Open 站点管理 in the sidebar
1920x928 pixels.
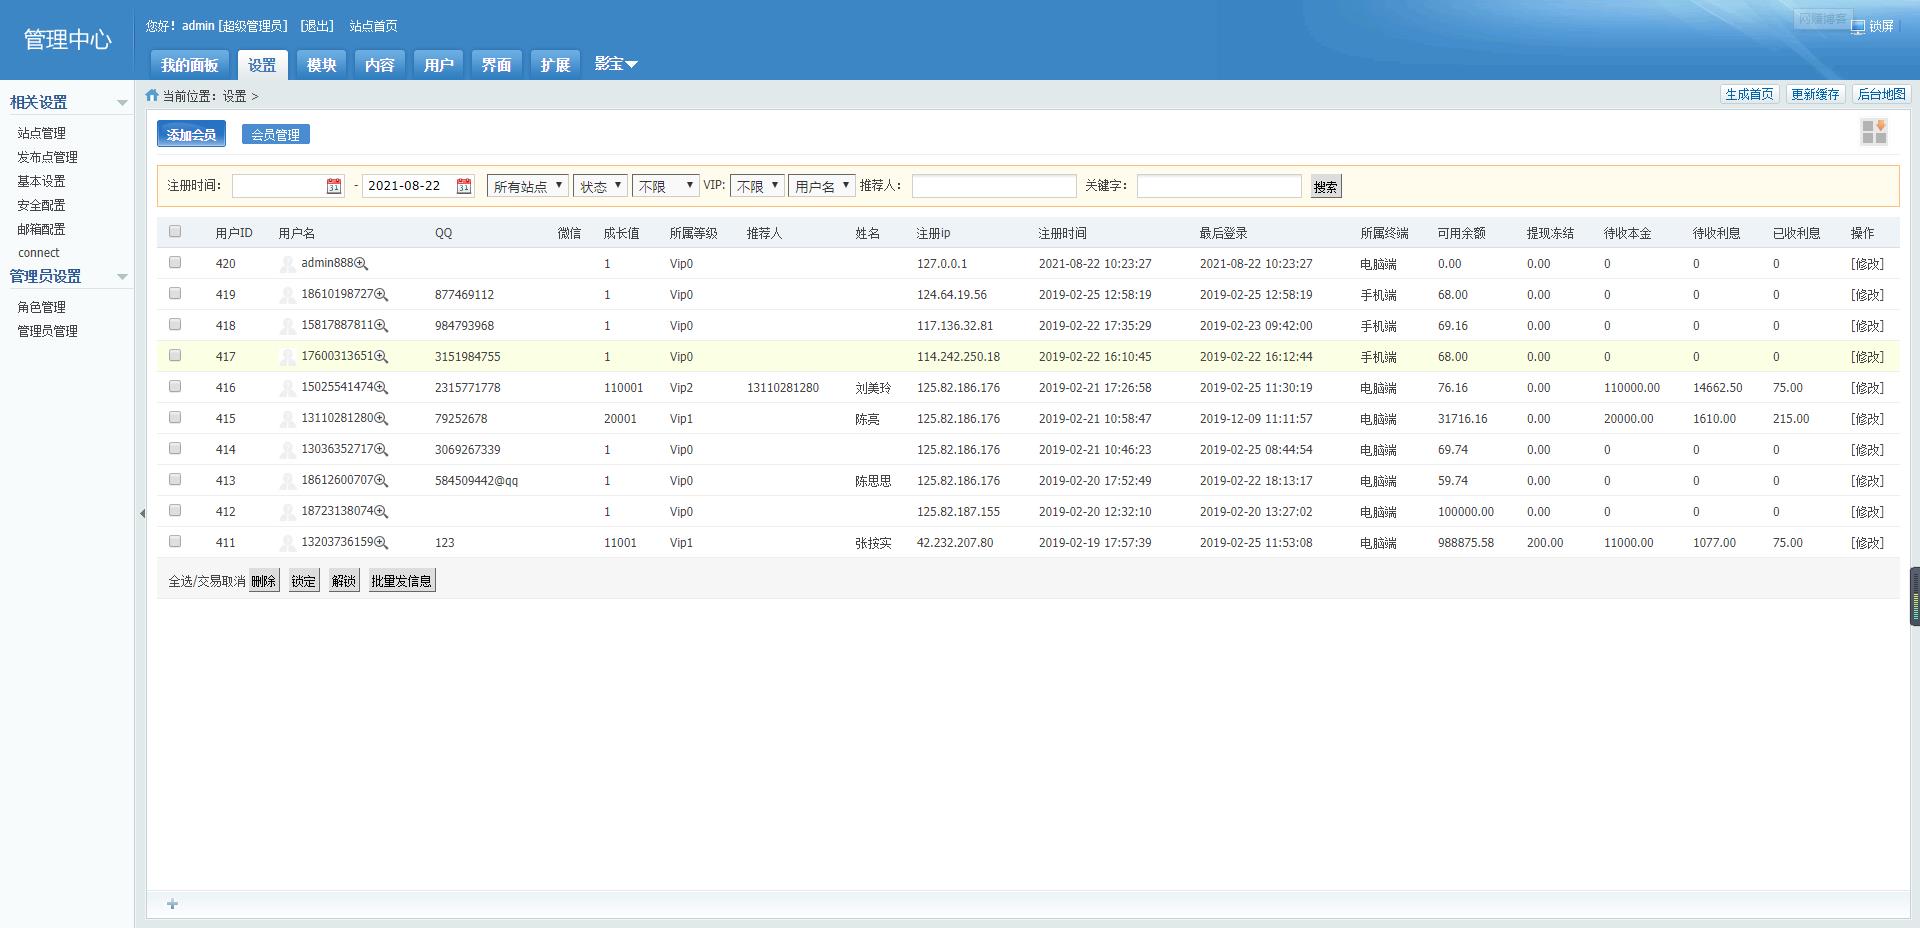pos(41,133)
